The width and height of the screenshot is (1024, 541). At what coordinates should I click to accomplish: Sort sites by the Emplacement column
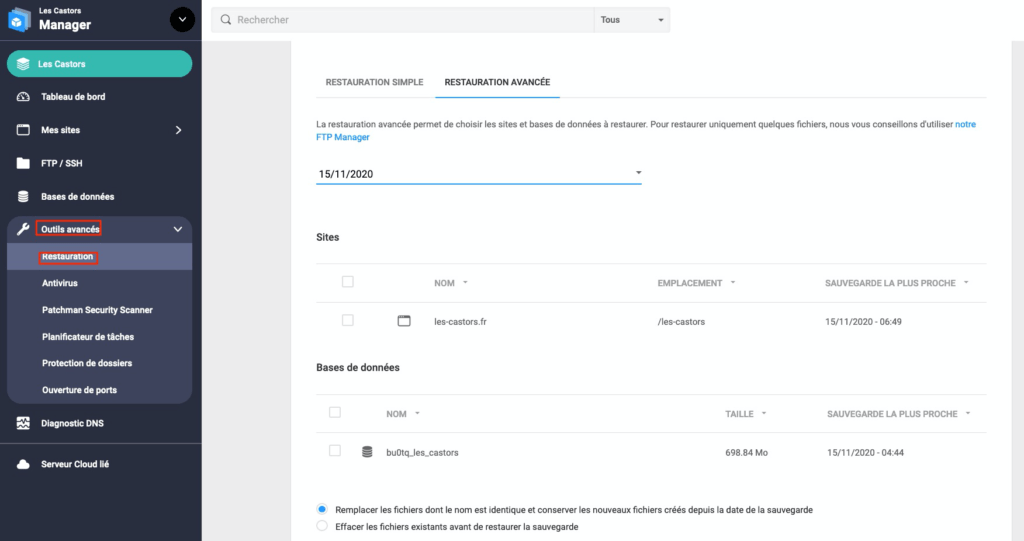696,283
